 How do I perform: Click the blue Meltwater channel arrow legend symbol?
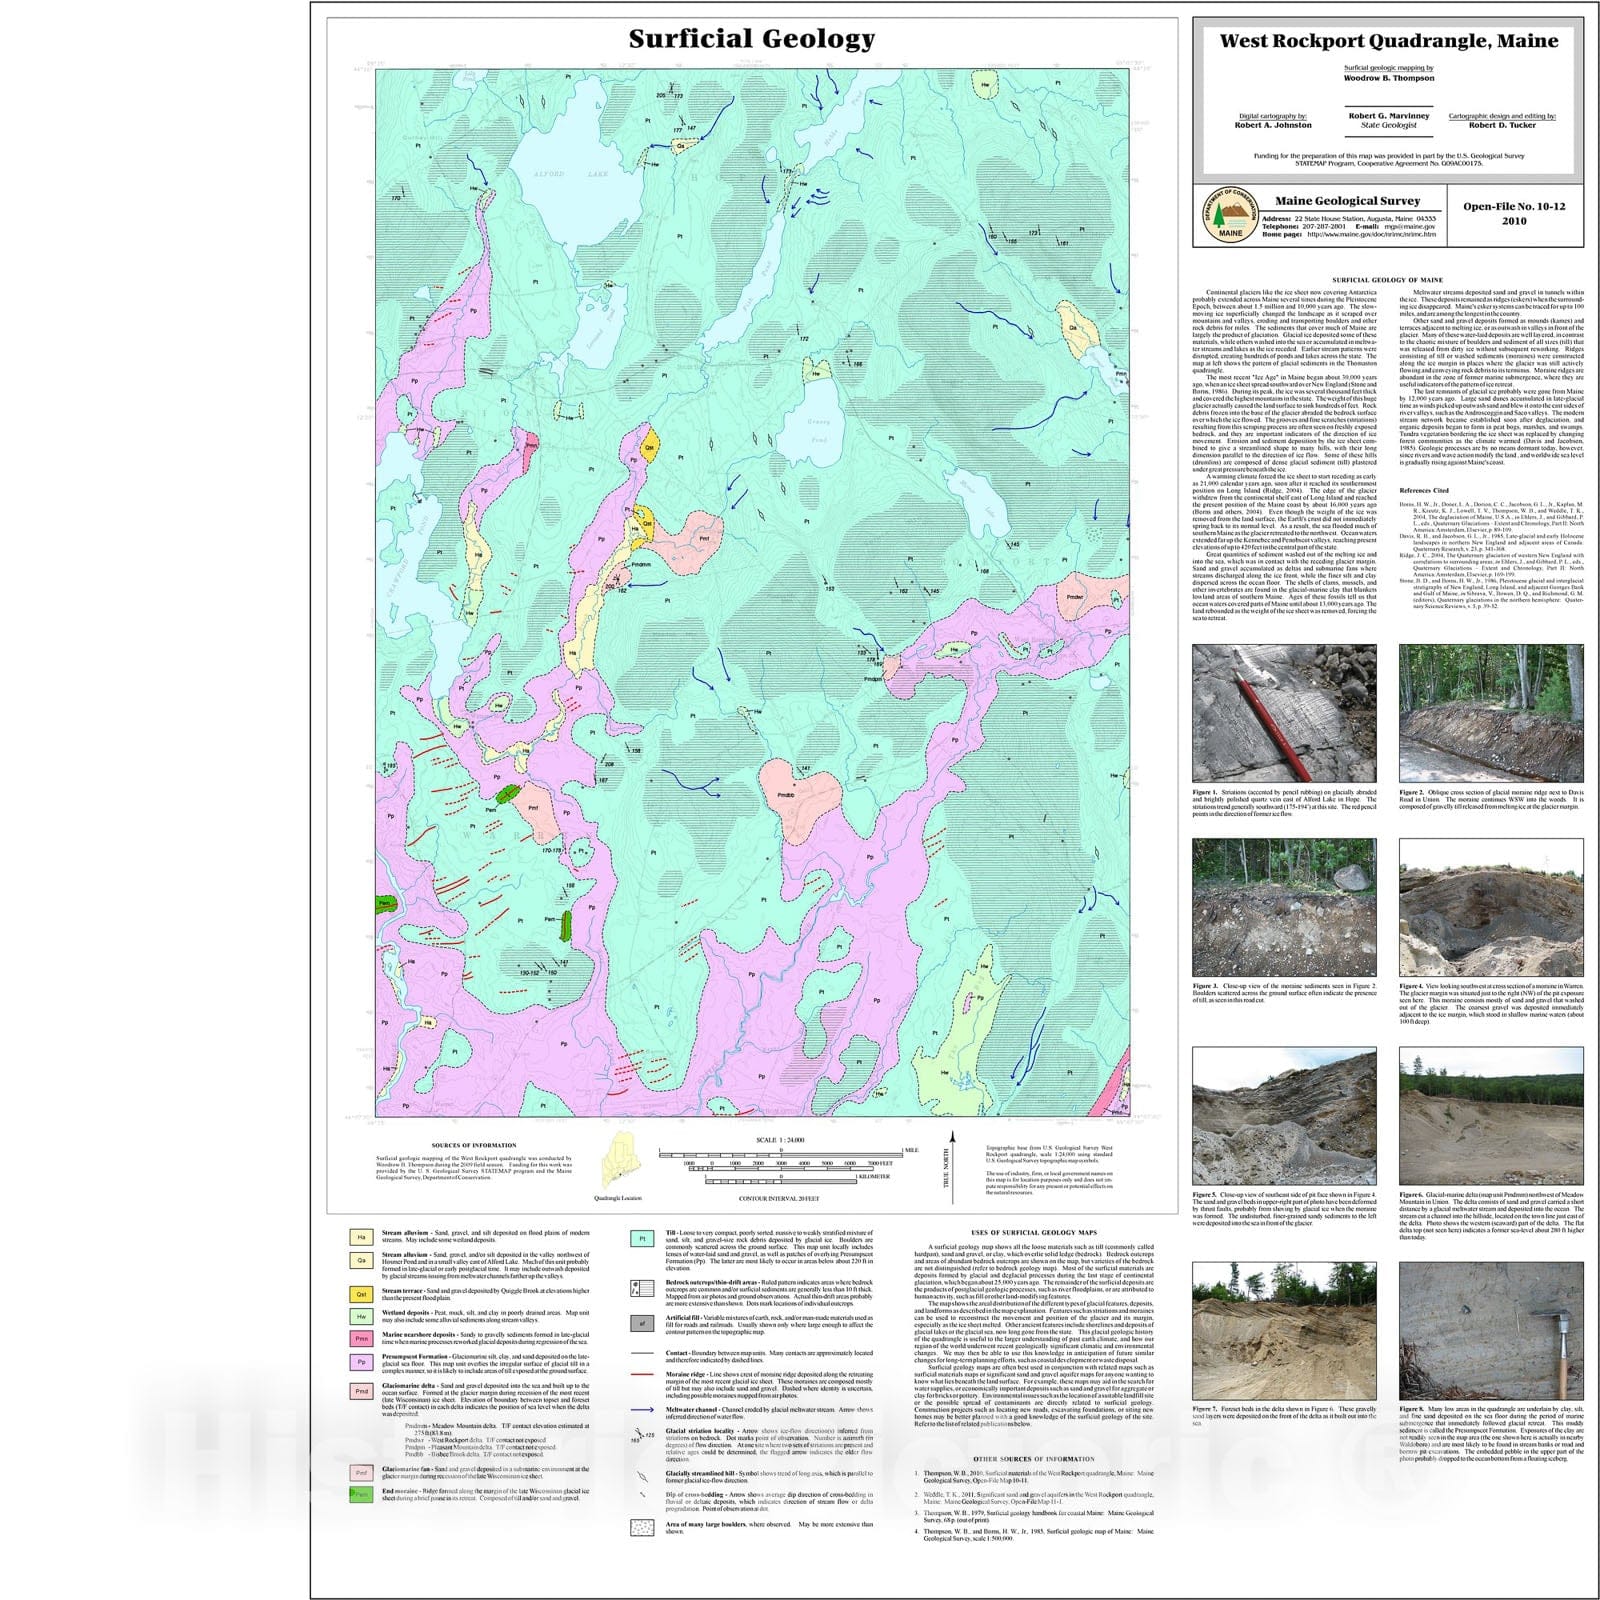[x=642, y=1410]
